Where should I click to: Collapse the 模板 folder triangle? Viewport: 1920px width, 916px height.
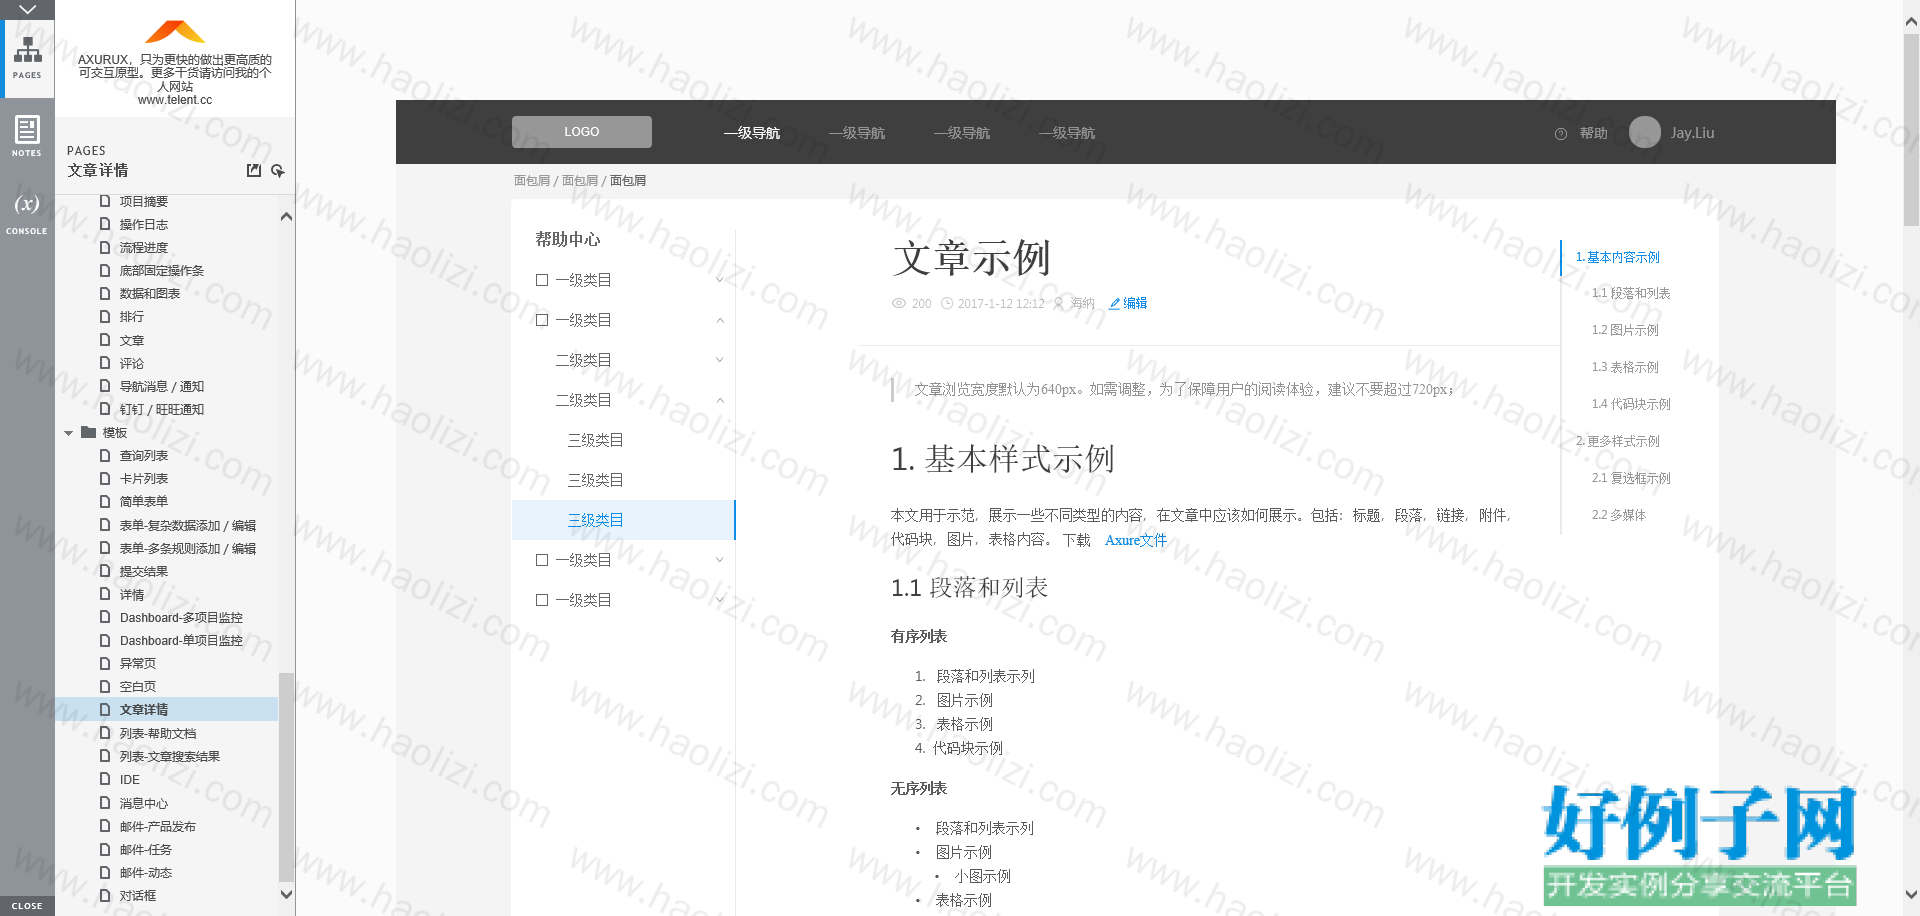click(x=69, y=433)
